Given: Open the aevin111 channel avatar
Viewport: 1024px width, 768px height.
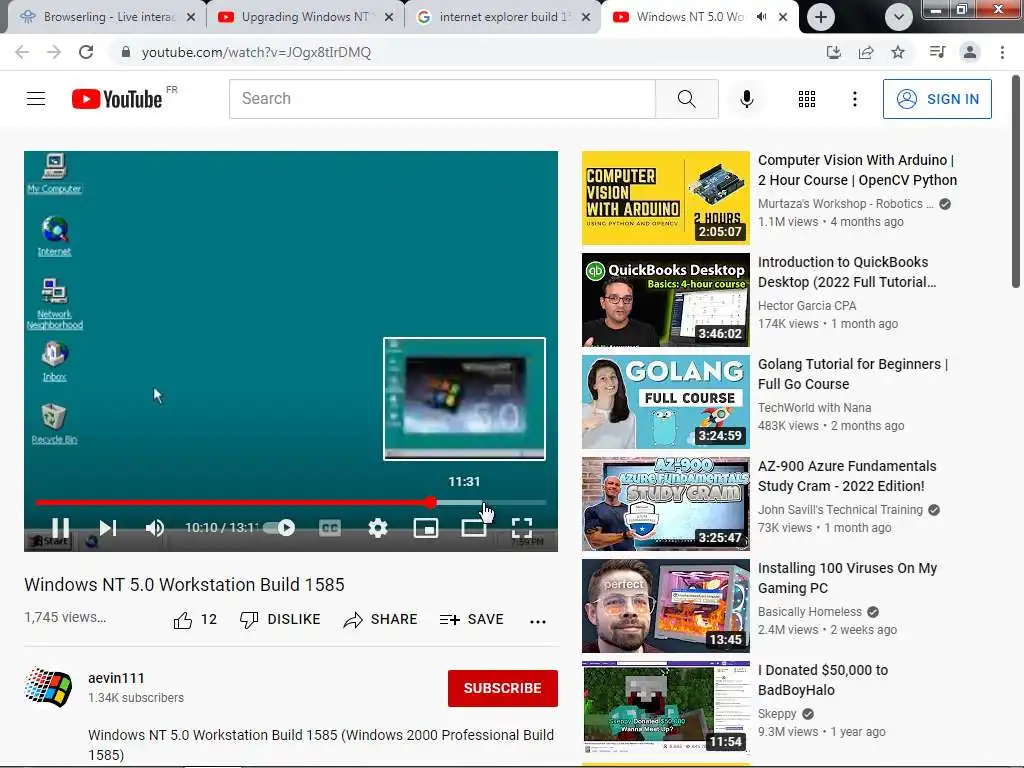Looking at the screenshot, I should (48, 688).
